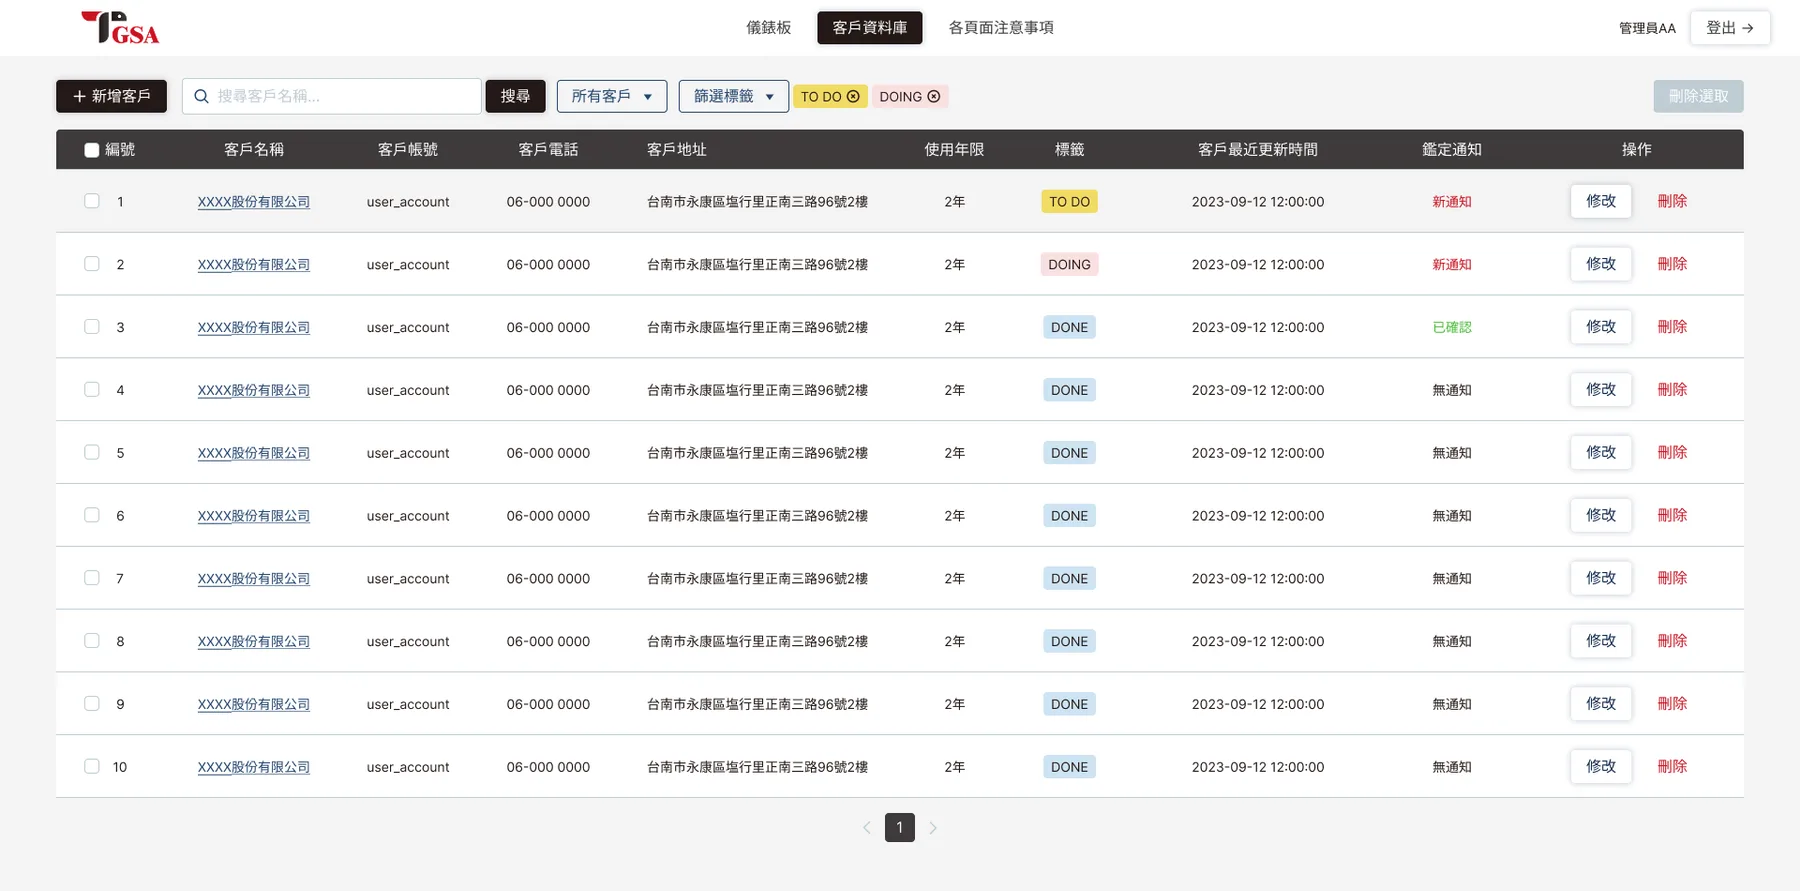Open company link in row 1

click(254, 202)
